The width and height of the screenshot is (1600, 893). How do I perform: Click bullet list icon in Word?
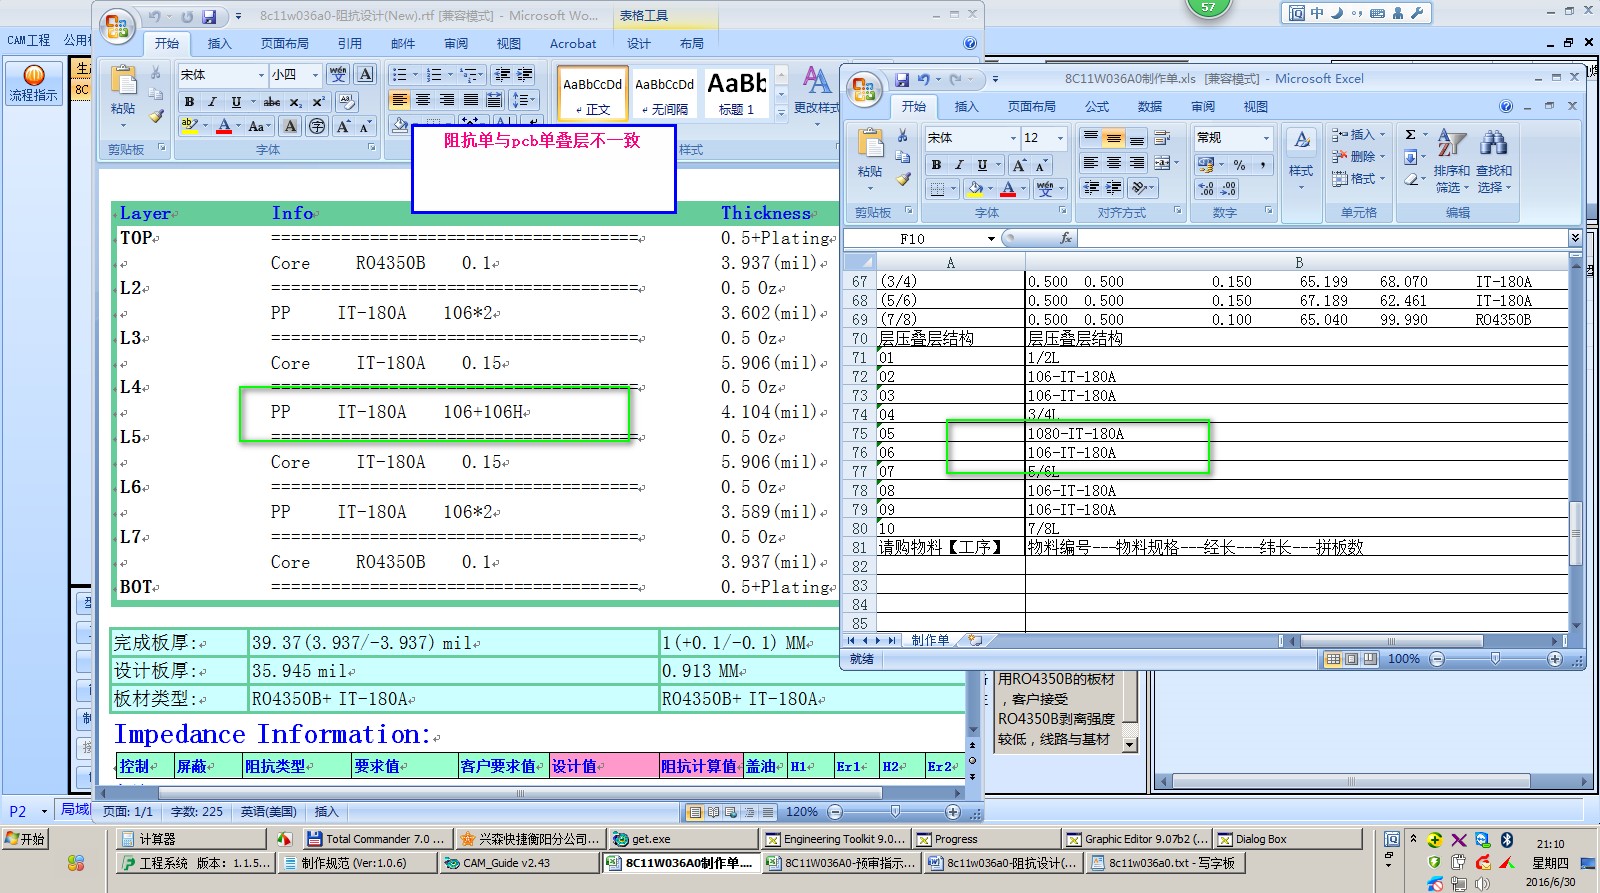coord(399,75)
